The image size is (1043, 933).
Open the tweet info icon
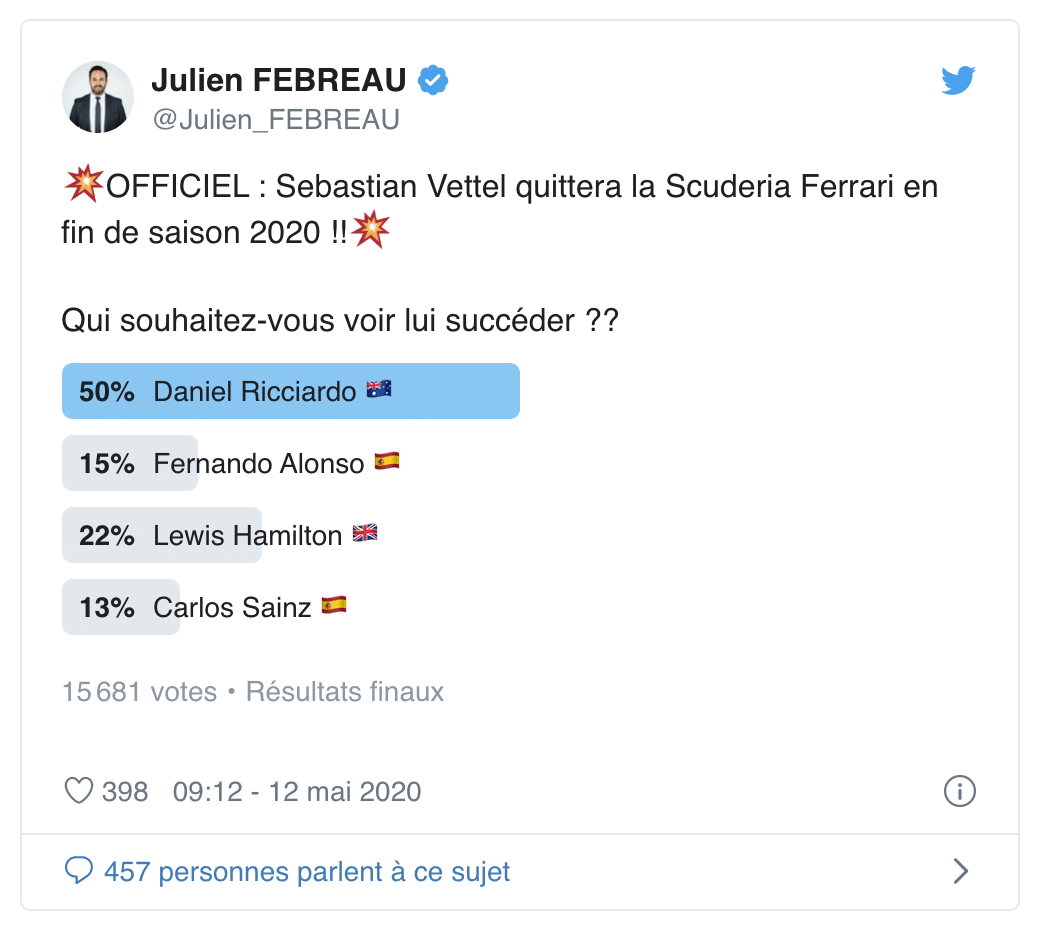tap(959, 791)
